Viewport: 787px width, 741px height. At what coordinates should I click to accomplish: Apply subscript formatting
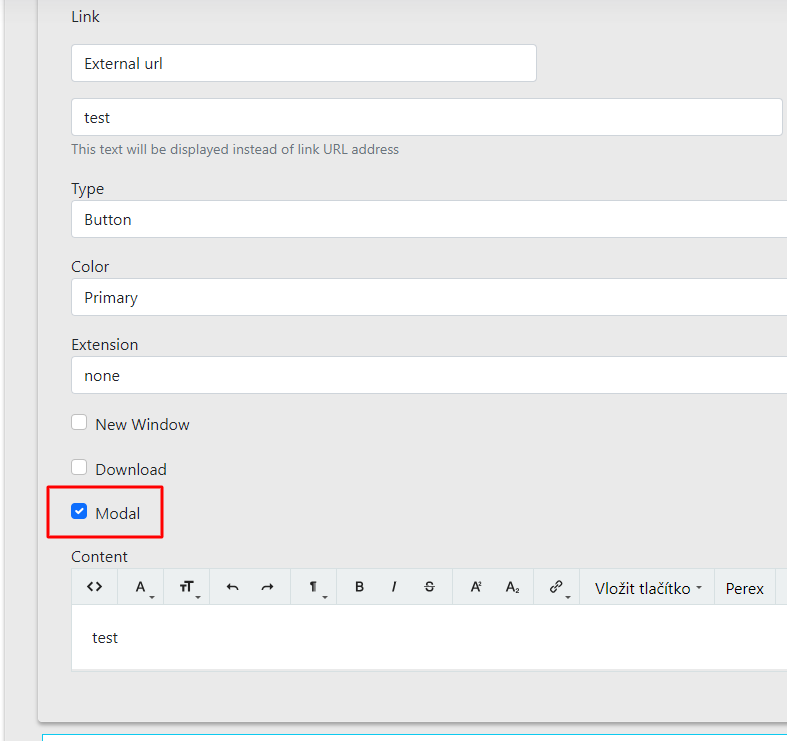511,587
